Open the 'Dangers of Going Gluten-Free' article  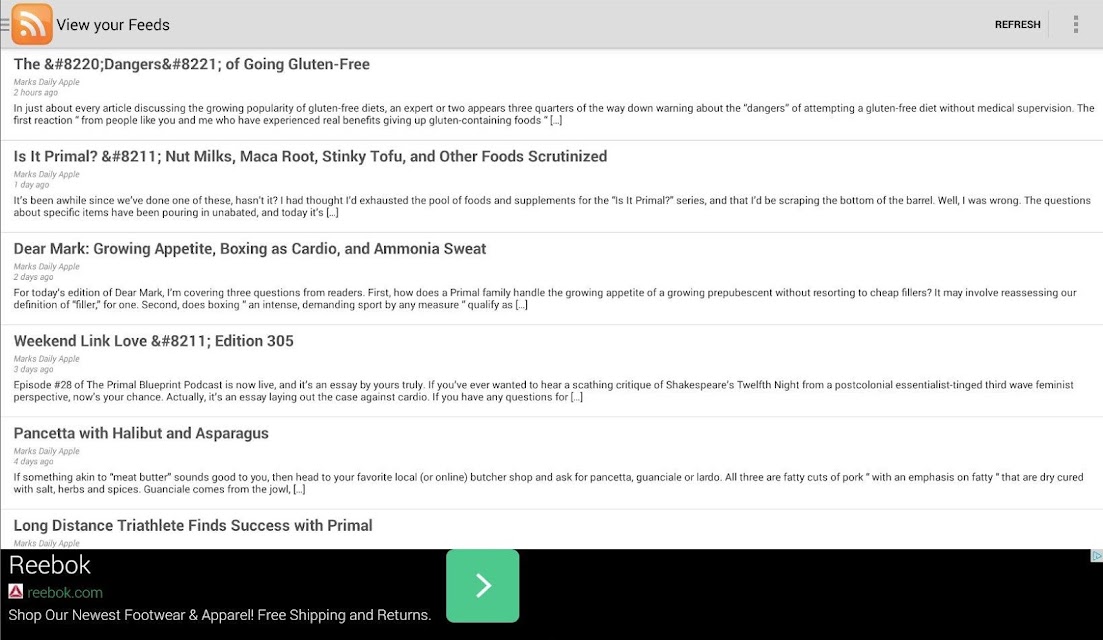191,64
